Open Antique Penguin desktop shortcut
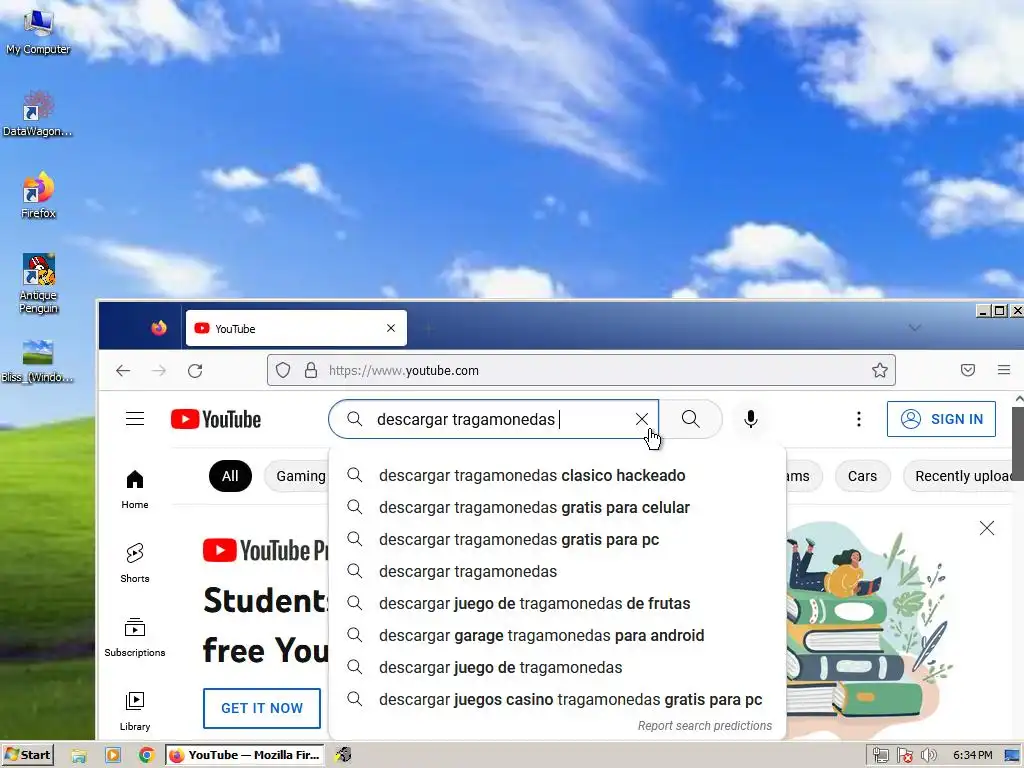The width and height of the screenshot is (1024, 768). [38, 283]
